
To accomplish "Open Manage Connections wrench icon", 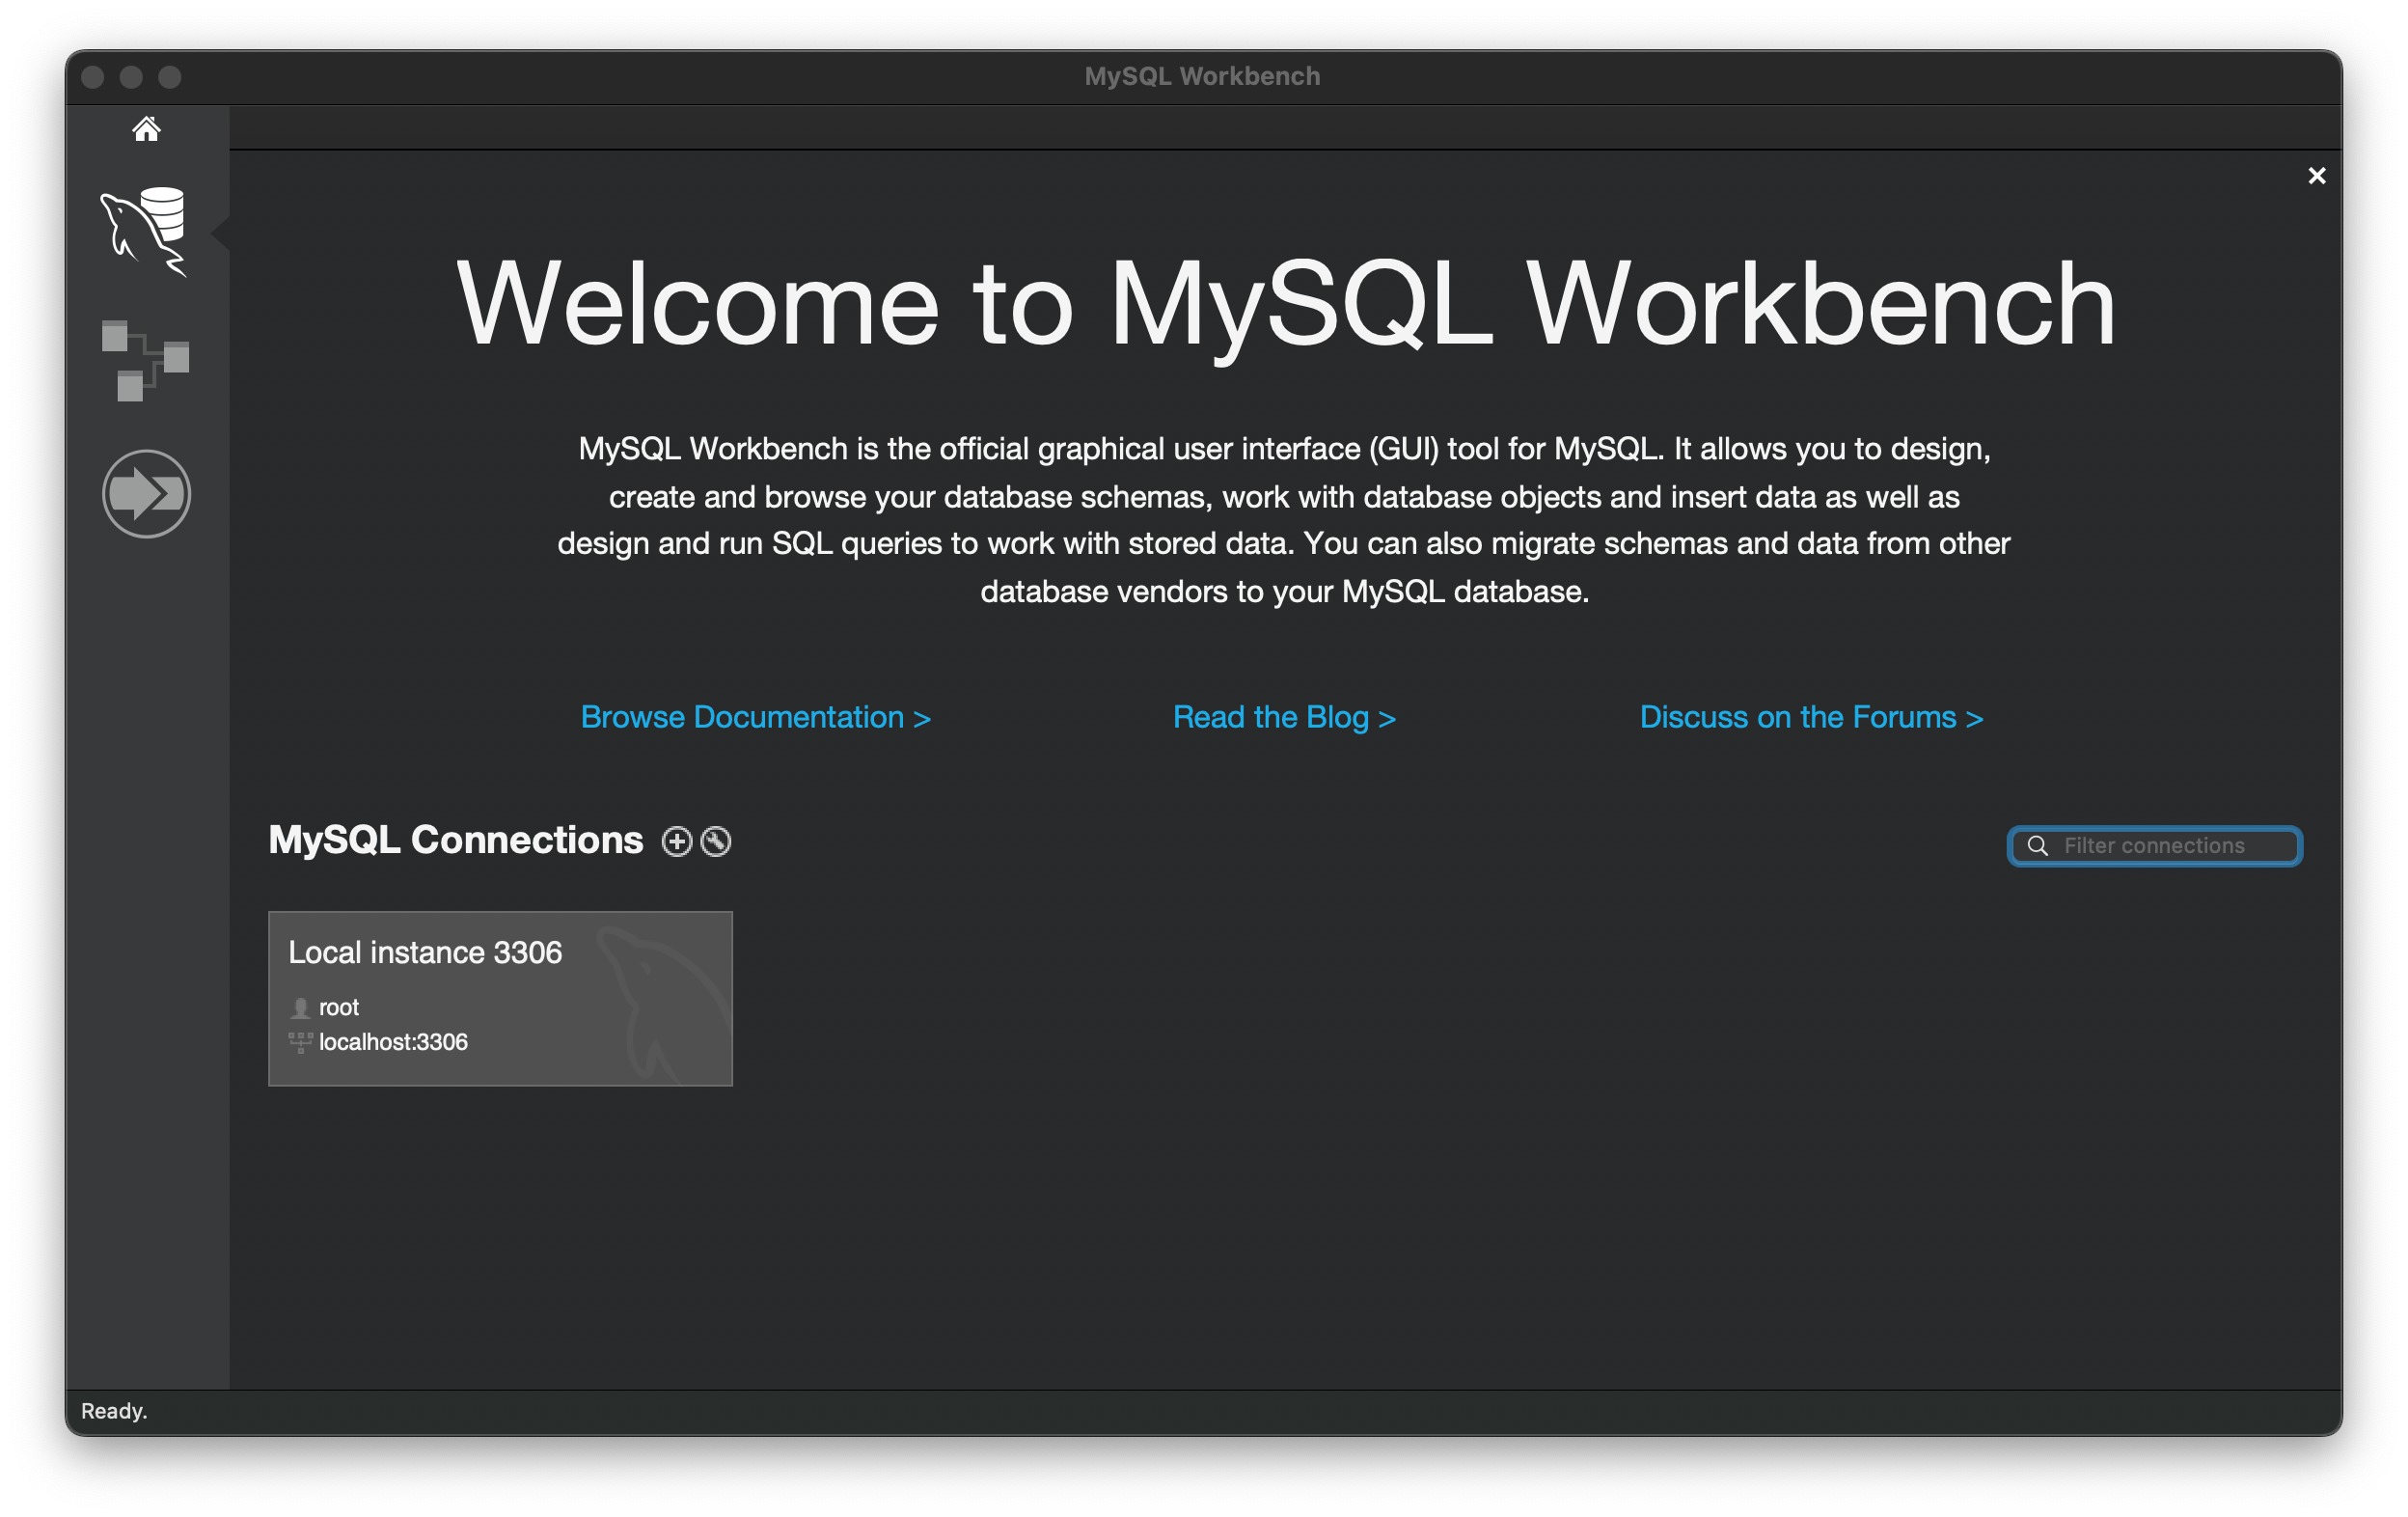I will point(716,841).
